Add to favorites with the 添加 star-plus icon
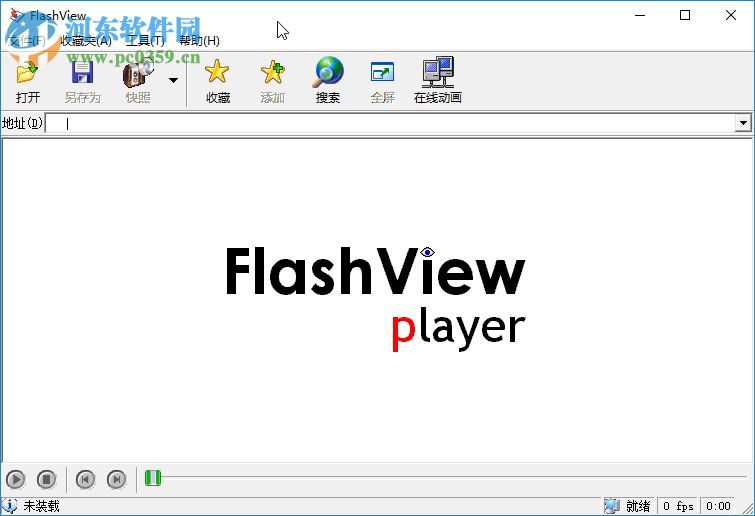 [273, 72]
